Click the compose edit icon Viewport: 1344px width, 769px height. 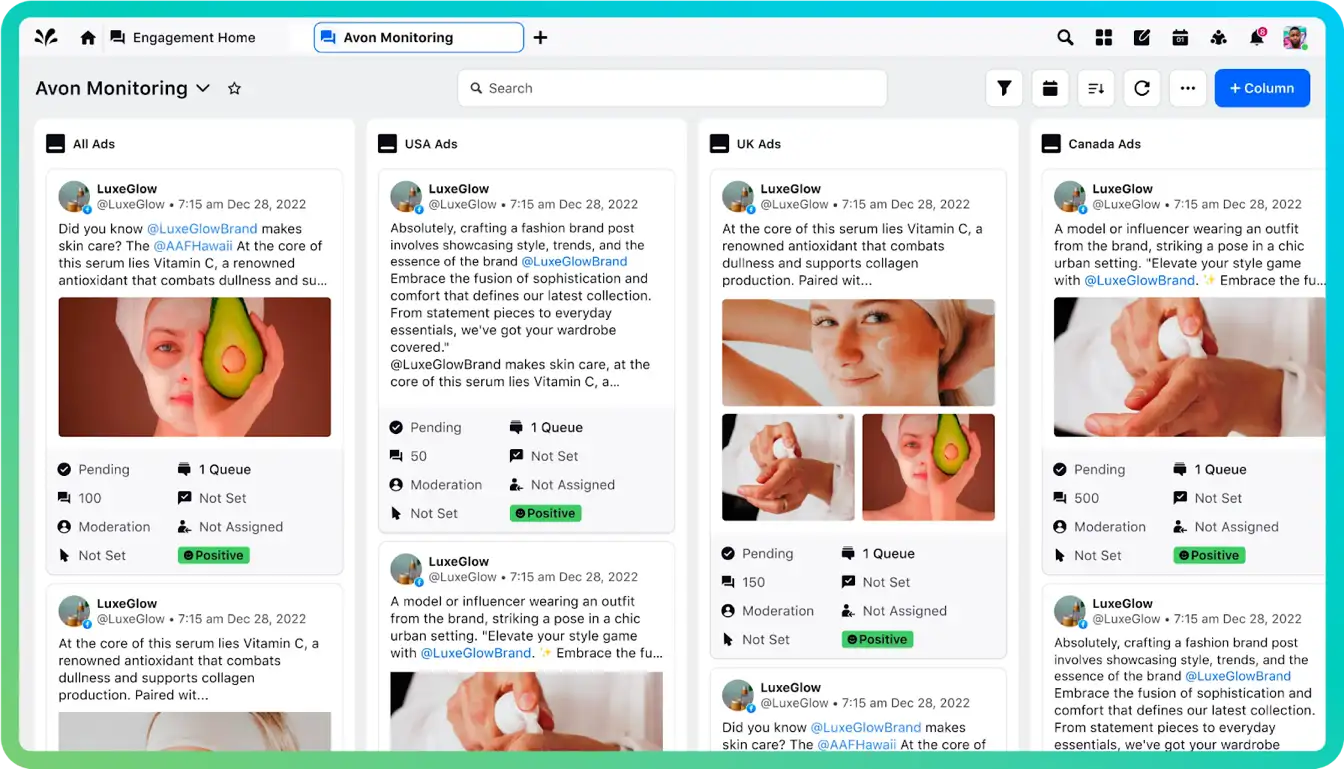tap(1142, 38)
